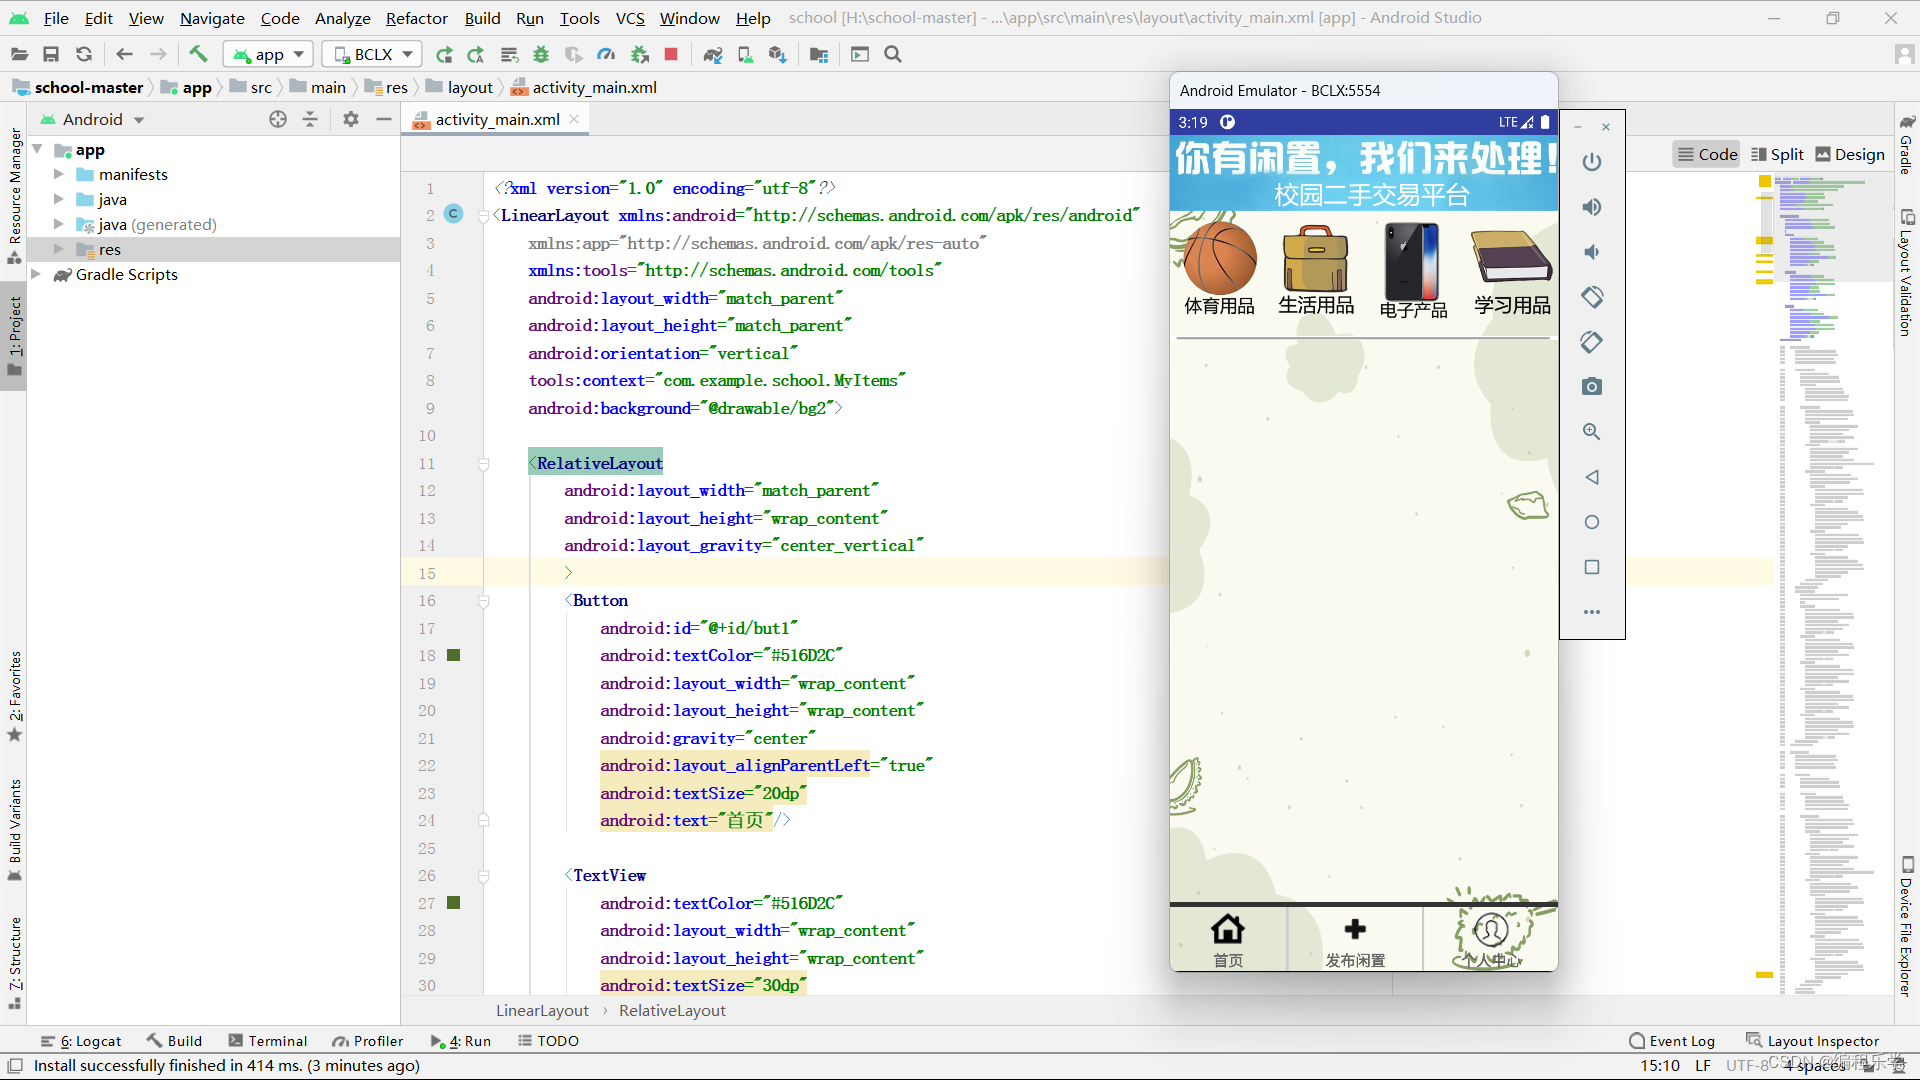Viewport: 1920px width, 1080px height.
Task: Click color swatch on line 18 gutter
Action: click(453, 655)
